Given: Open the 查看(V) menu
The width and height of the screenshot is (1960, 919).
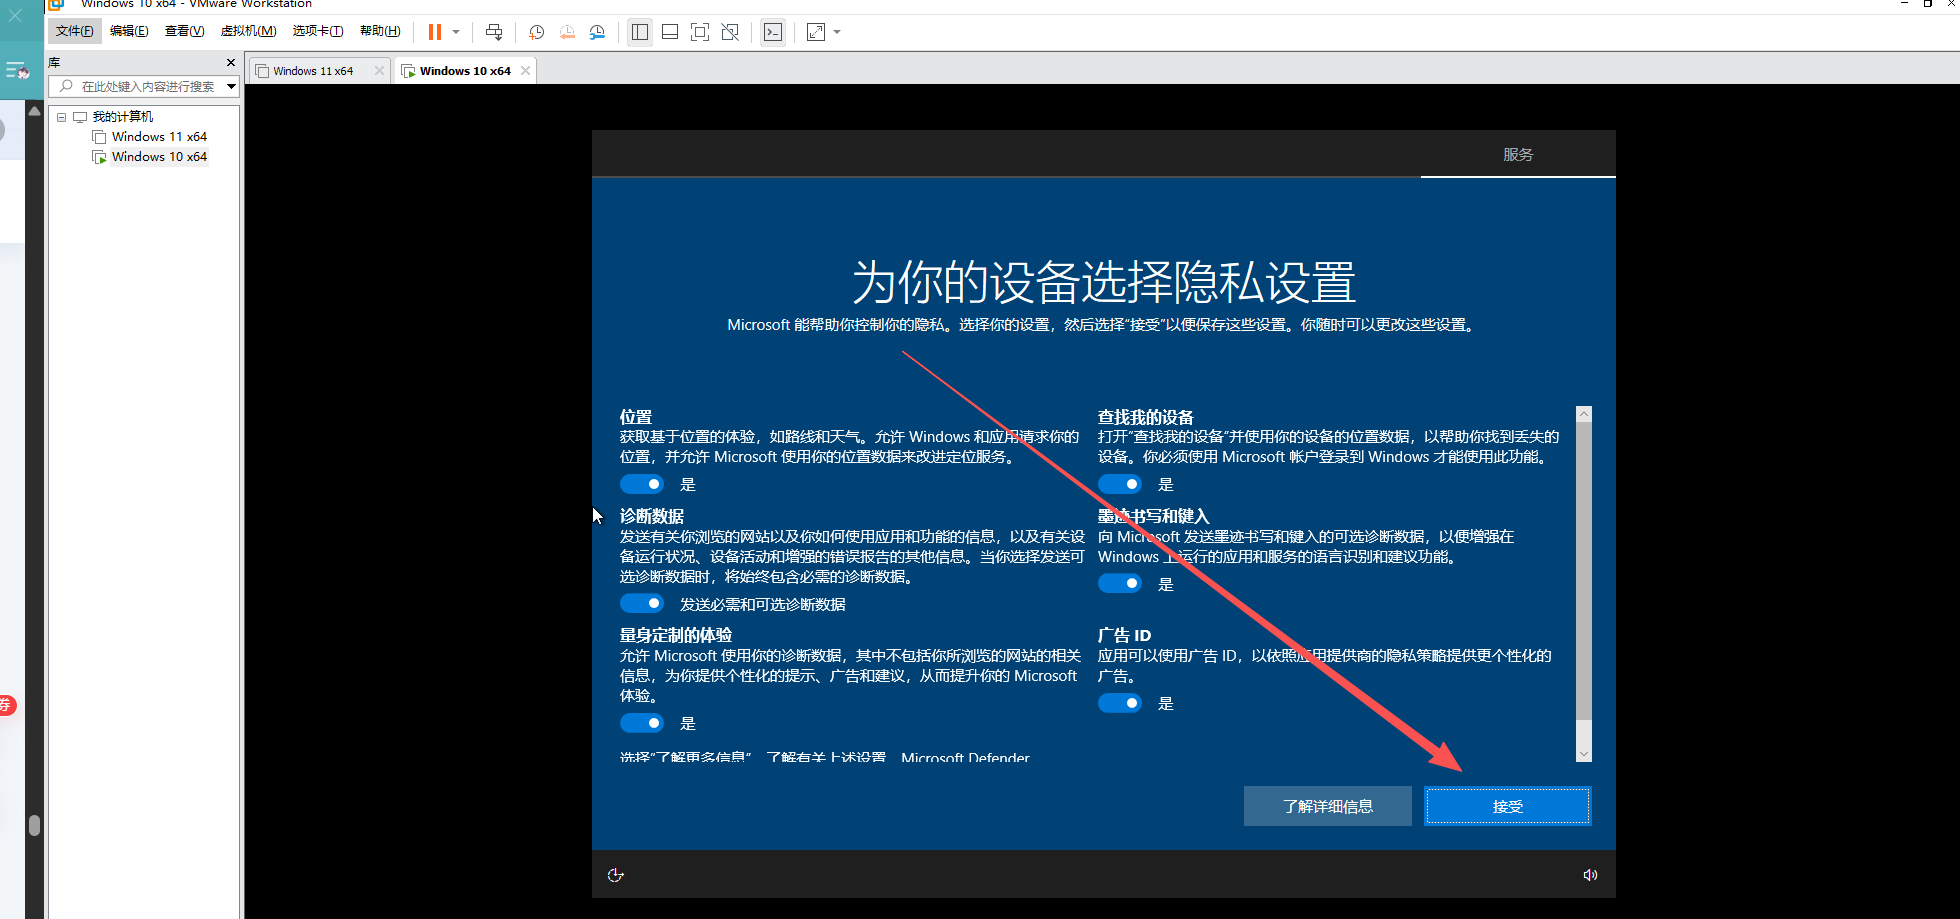Looking at the screenshot, I should 184,31.
